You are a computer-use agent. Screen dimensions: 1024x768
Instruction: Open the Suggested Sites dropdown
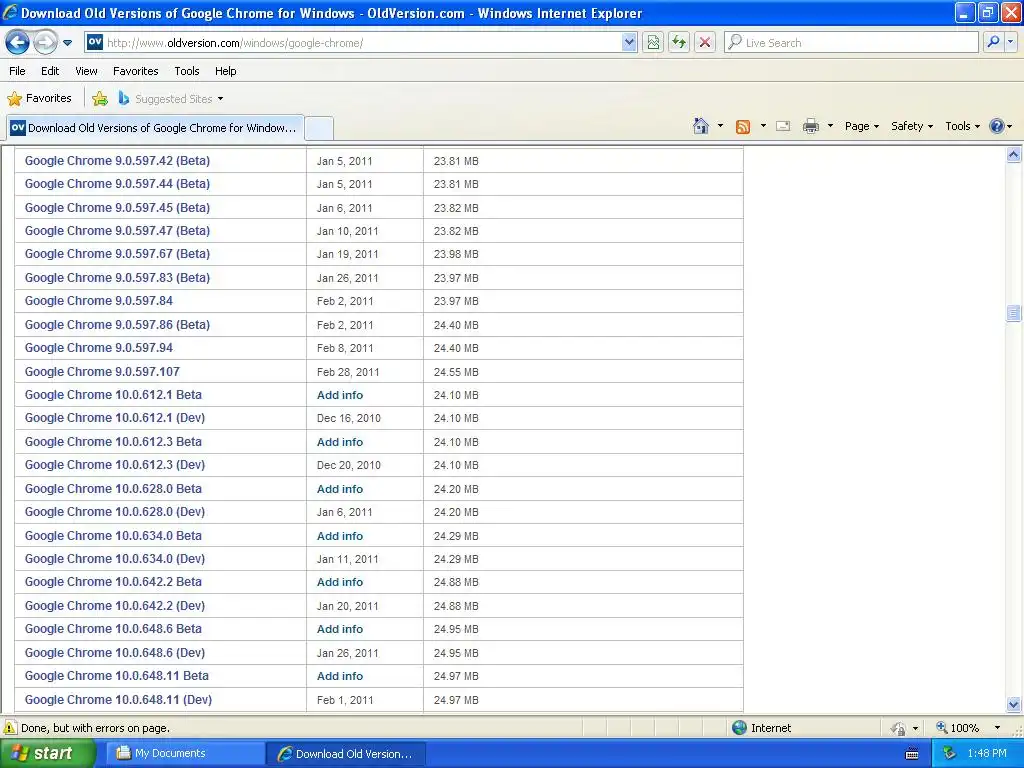171,99
